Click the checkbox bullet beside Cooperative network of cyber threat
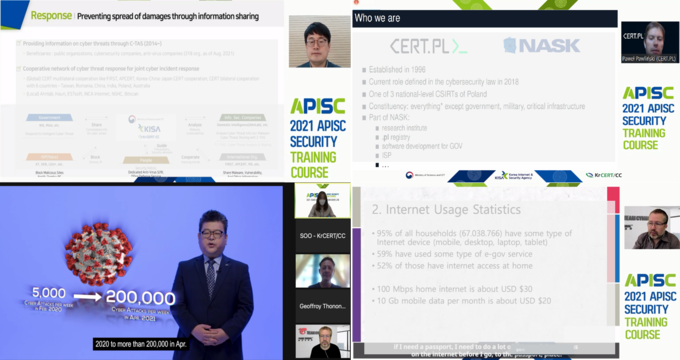 [x=19, y=69]
